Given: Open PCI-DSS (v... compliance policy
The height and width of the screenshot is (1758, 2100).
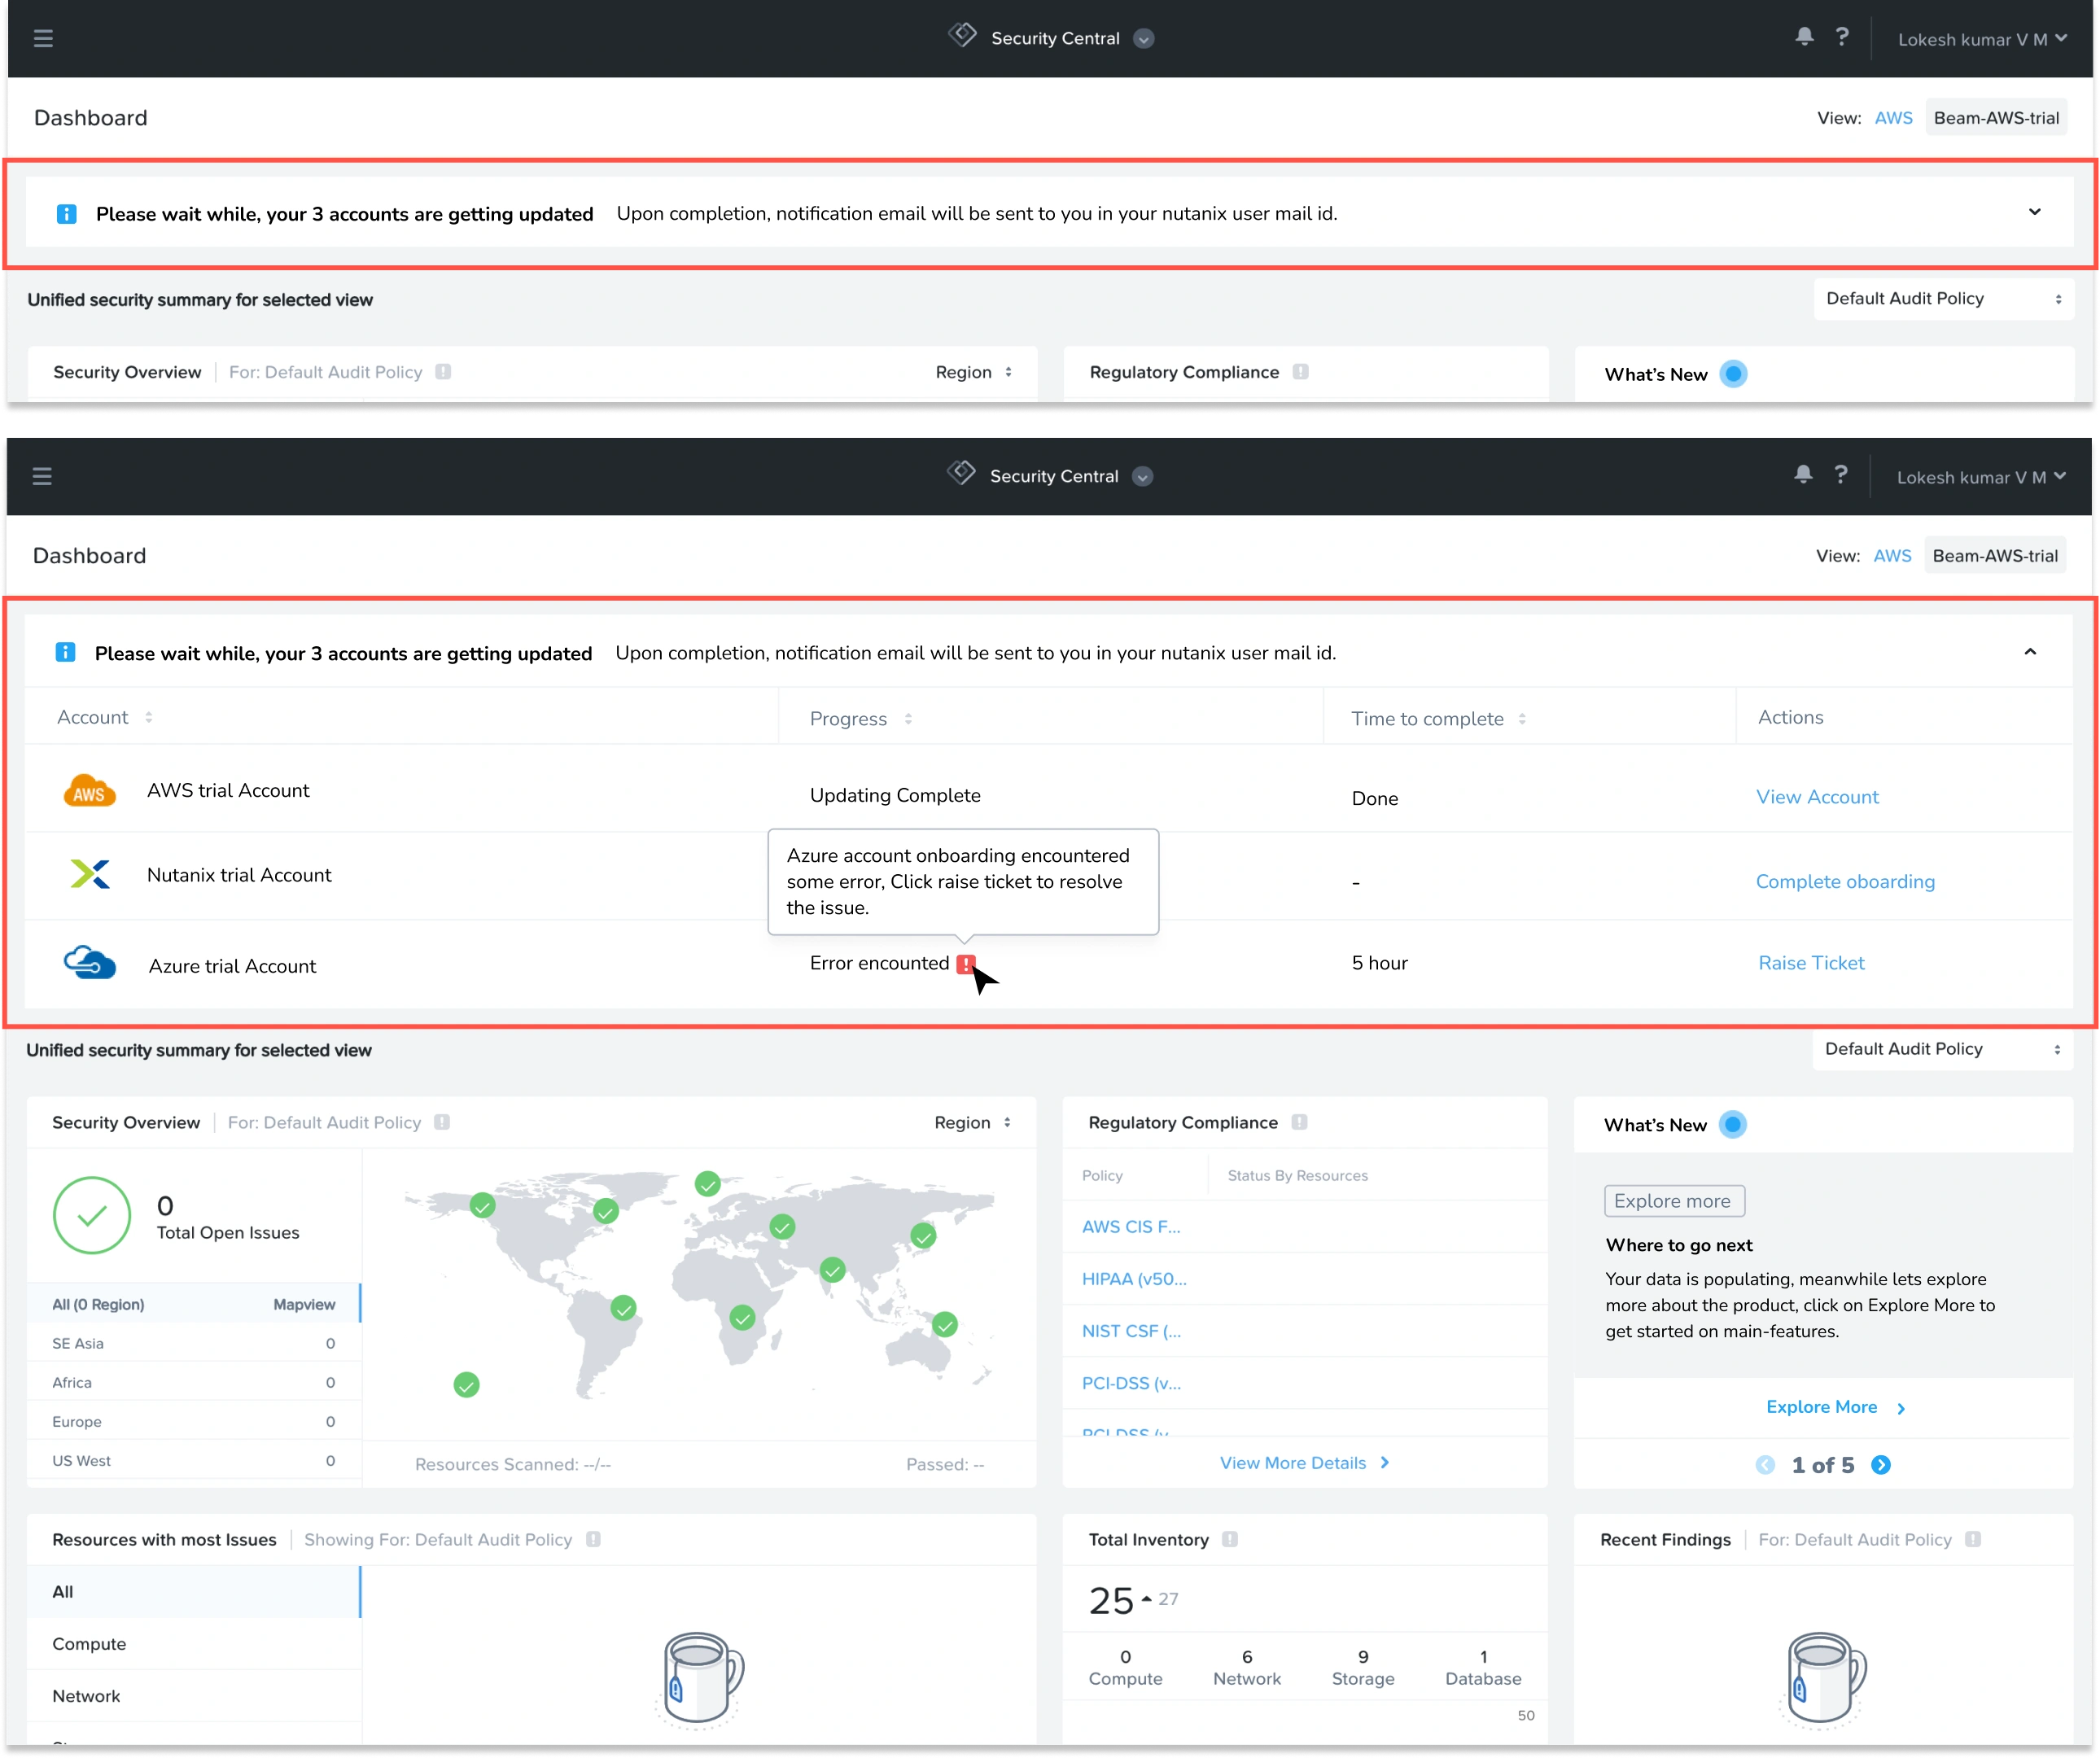Looking at the screenshot, I should tap(1131, 1384).
